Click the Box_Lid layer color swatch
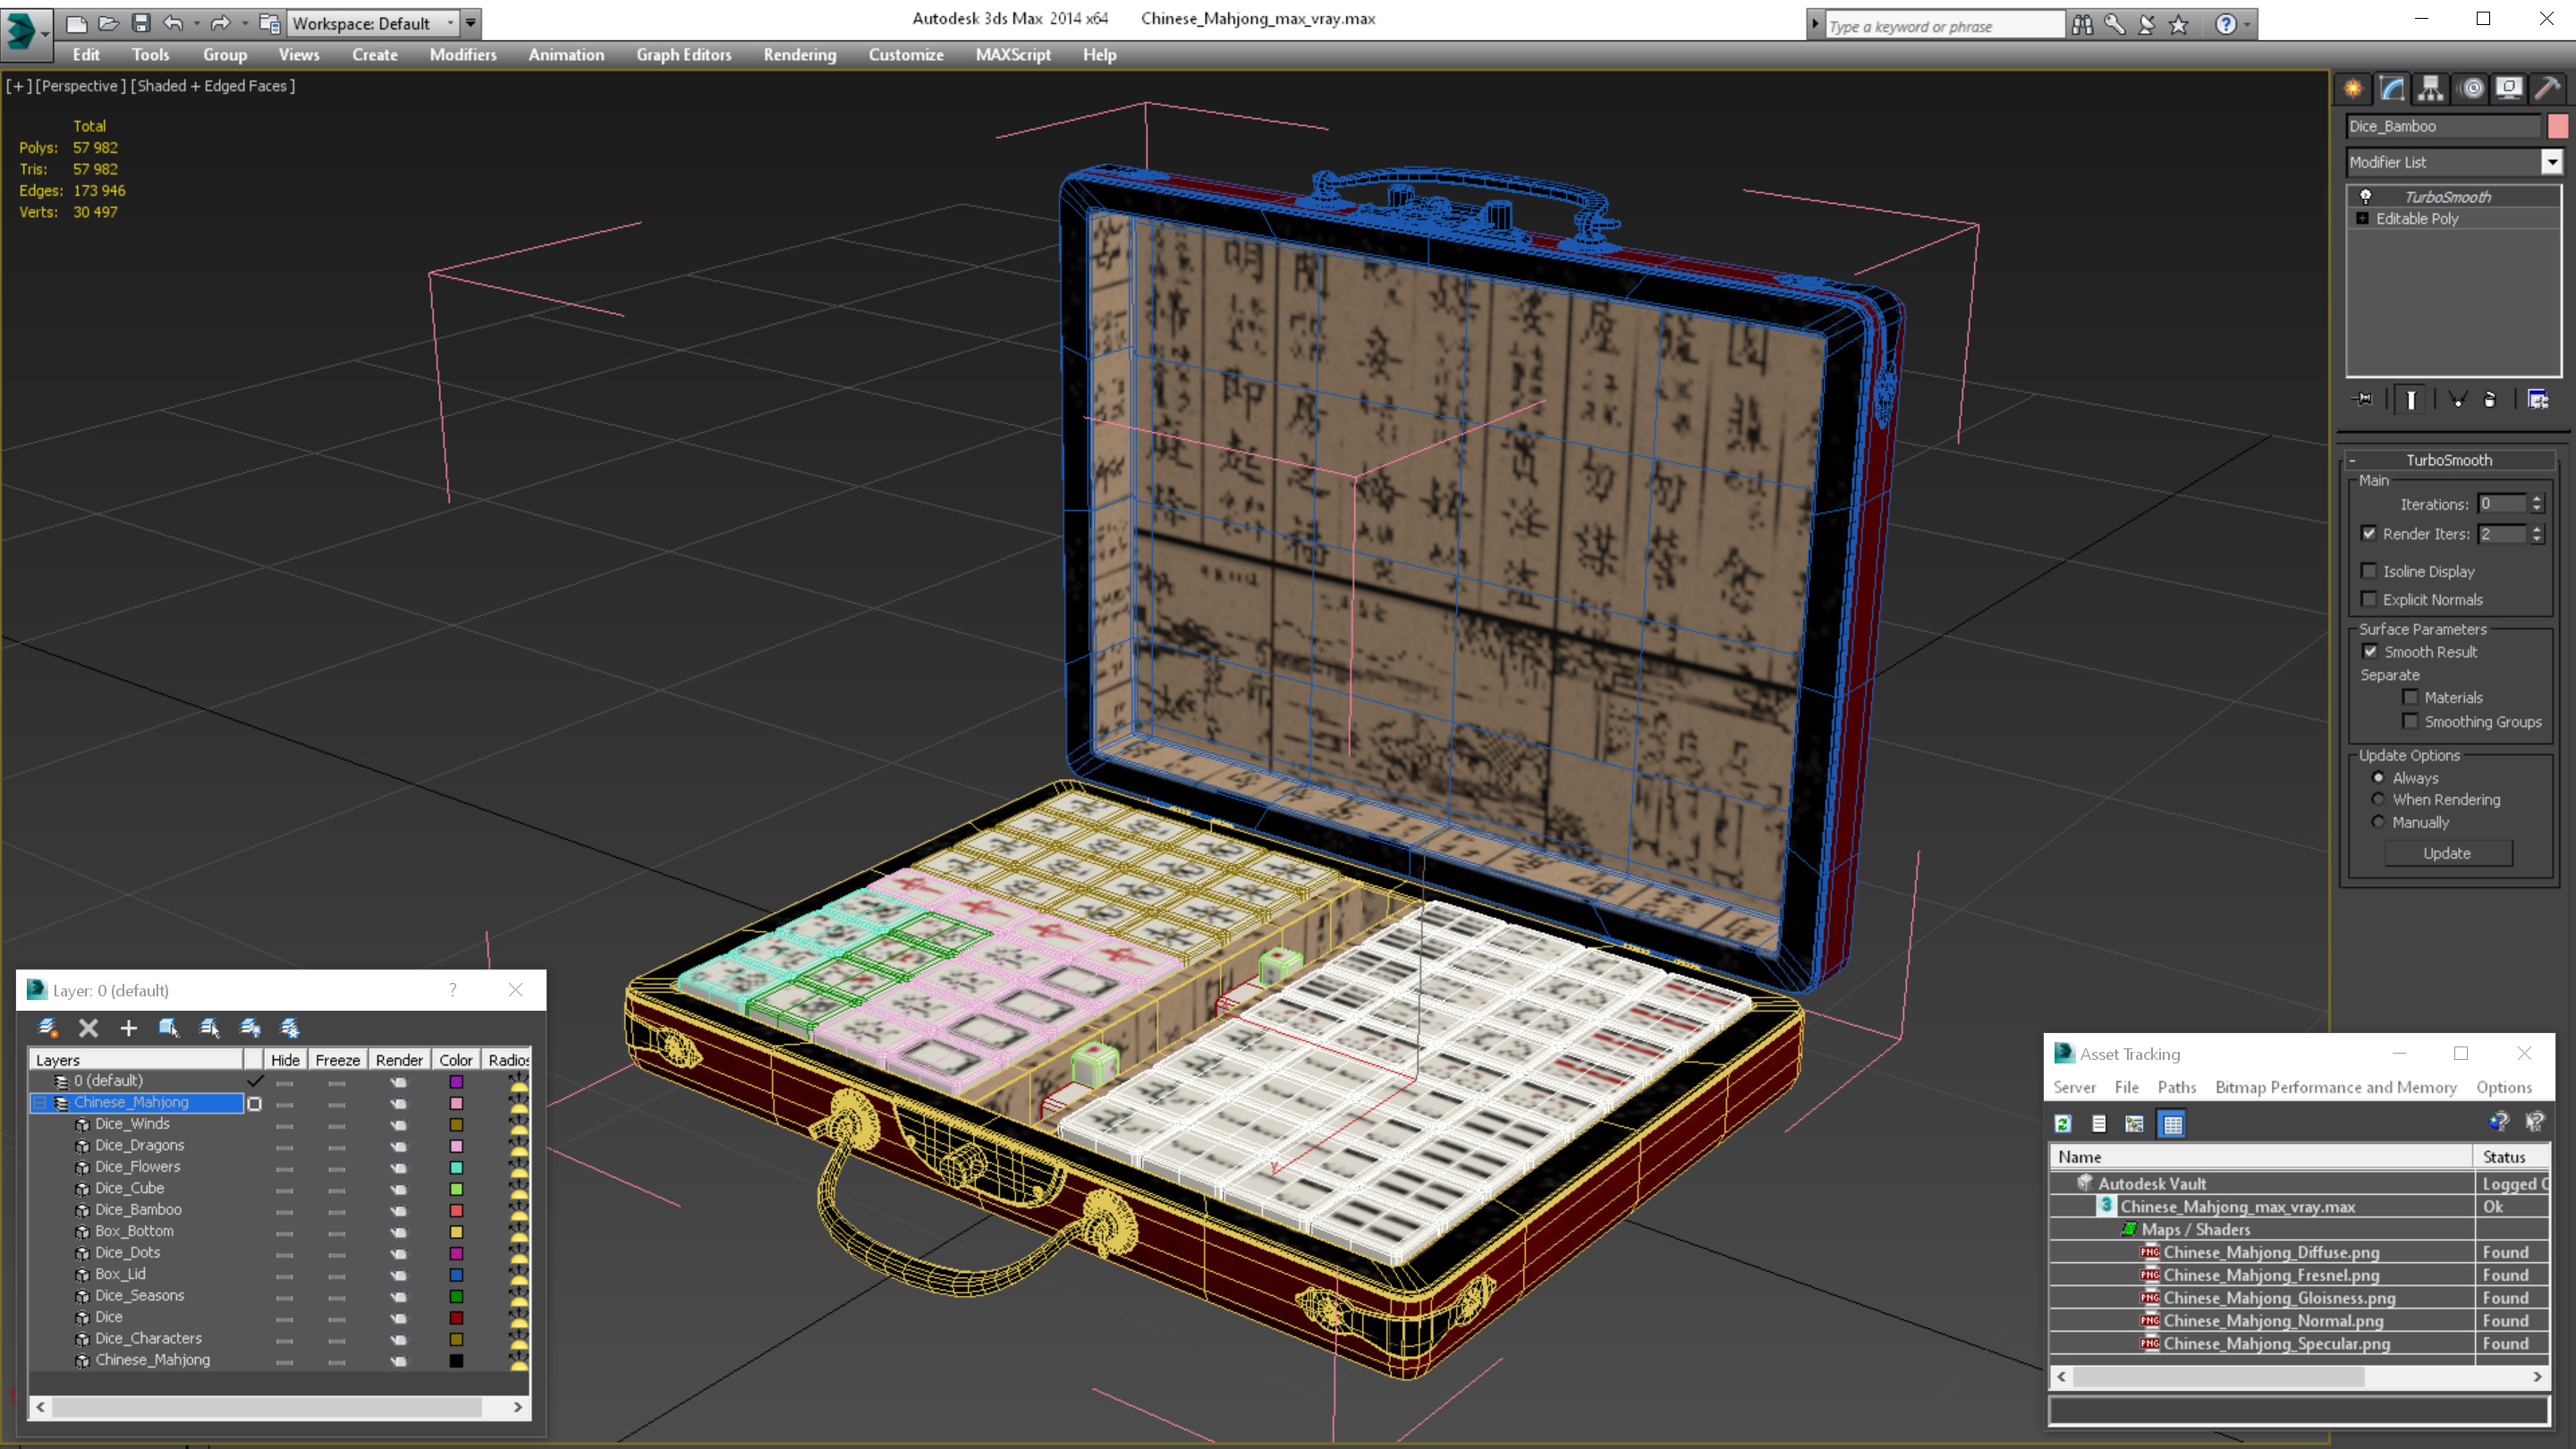Screen dimensions: 2576x1449 click(456, 1274)
